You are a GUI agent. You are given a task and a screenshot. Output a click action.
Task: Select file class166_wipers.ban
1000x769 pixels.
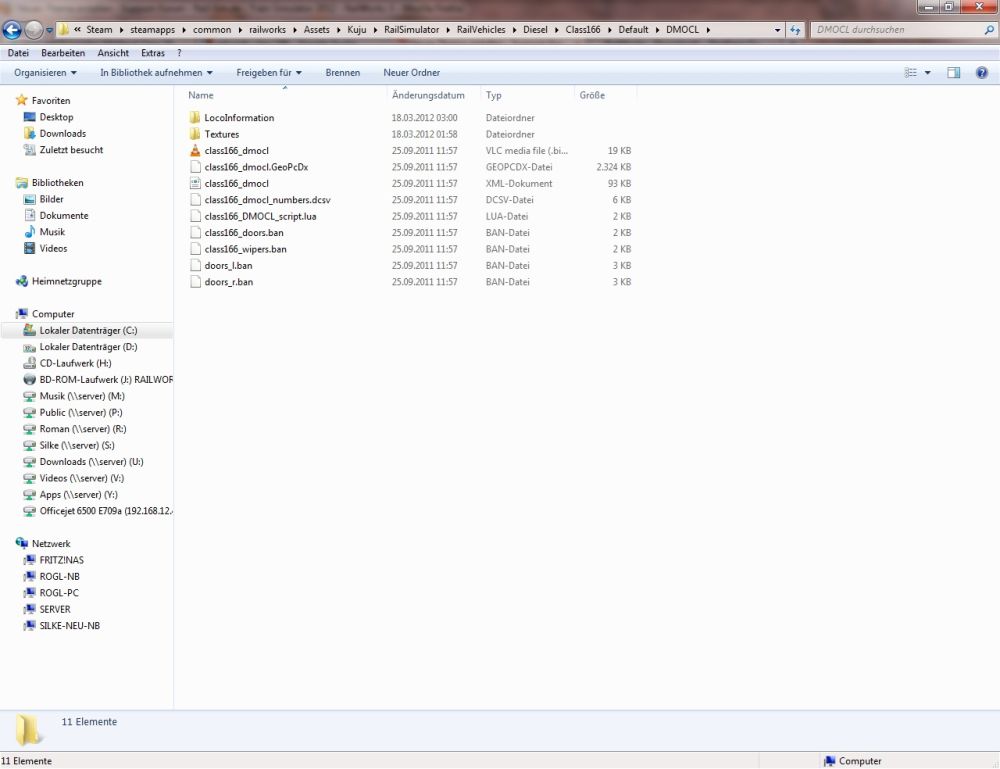click(246, 249)
